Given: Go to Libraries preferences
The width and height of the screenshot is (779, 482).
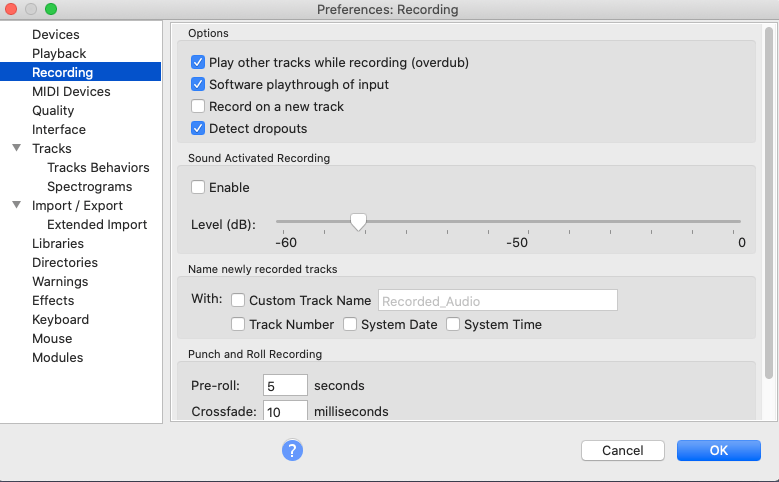Looking at the screenshot, I should point(58,243).
